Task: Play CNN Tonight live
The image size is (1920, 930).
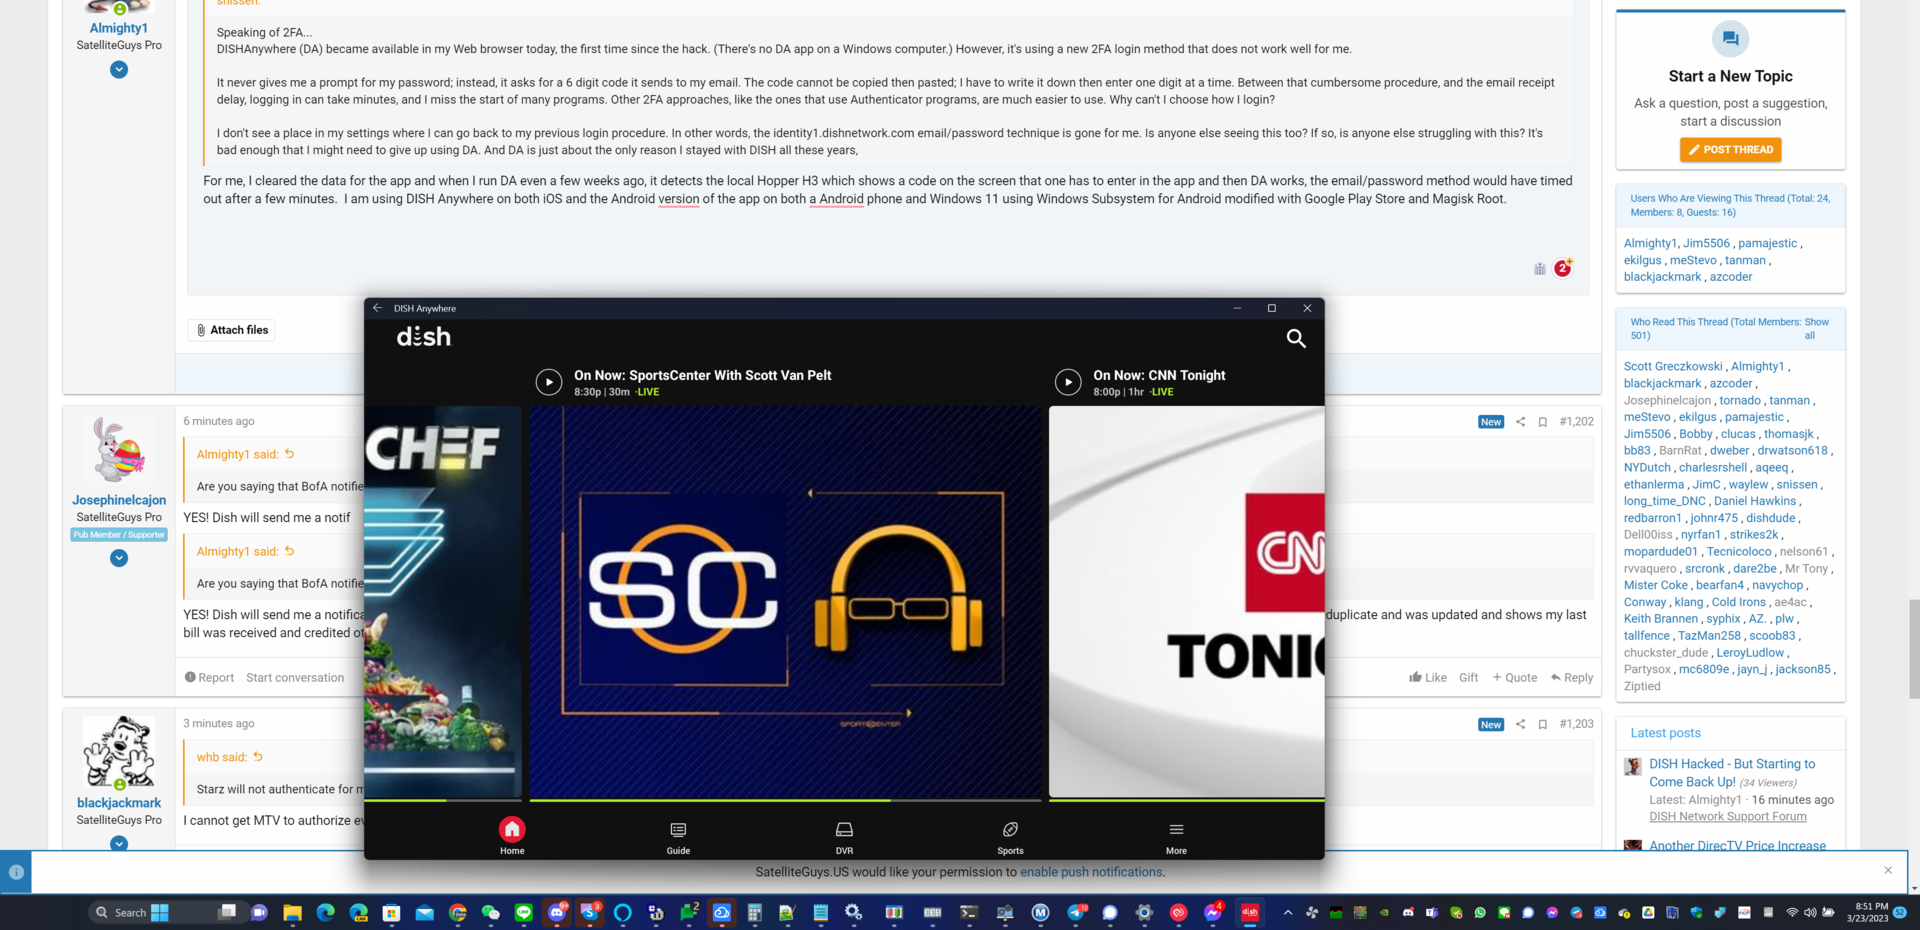Action: click(x=1068, y=382)
